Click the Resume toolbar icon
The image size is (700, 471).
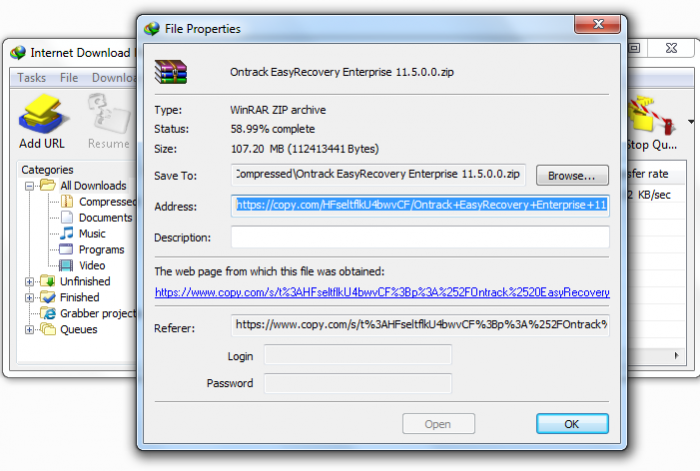[108, 114]
